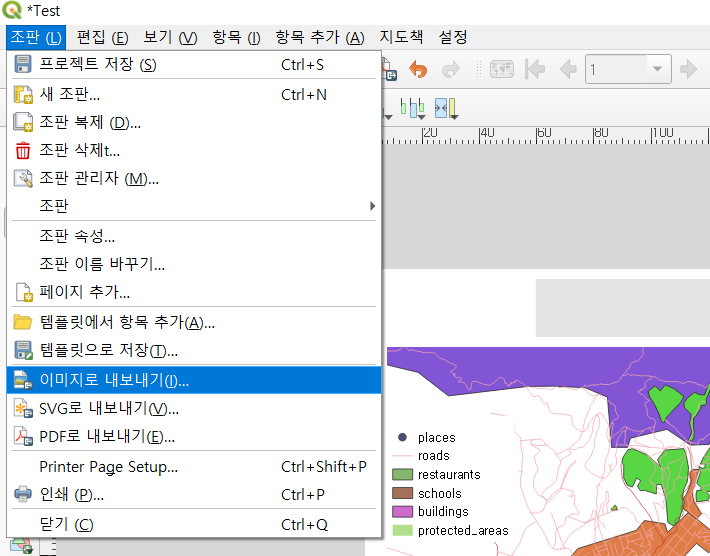Click the 템플릿에서 항목 추가 folder icon

coord(23,322)
